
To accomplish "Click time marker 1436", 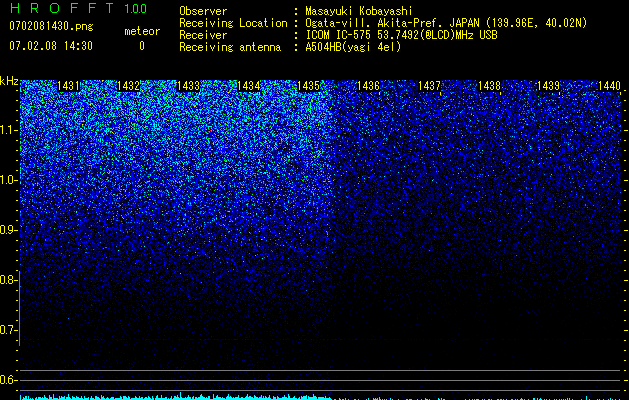I will (368, 86).
